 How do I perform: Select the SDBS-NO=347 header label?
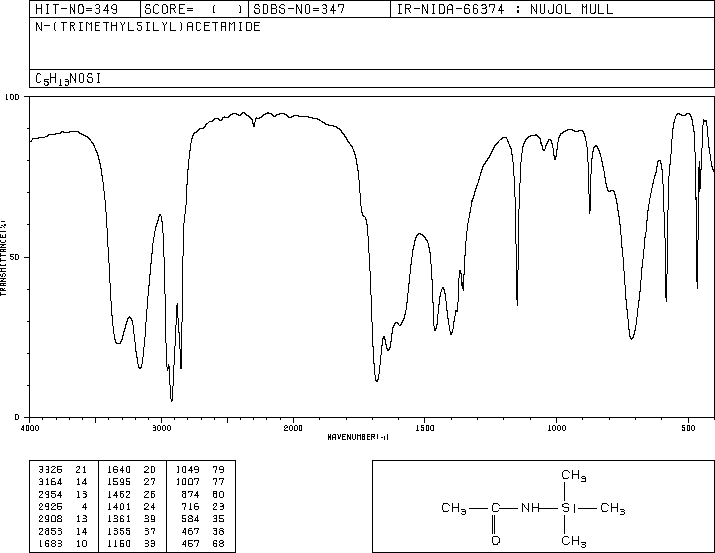click(299, 9)
